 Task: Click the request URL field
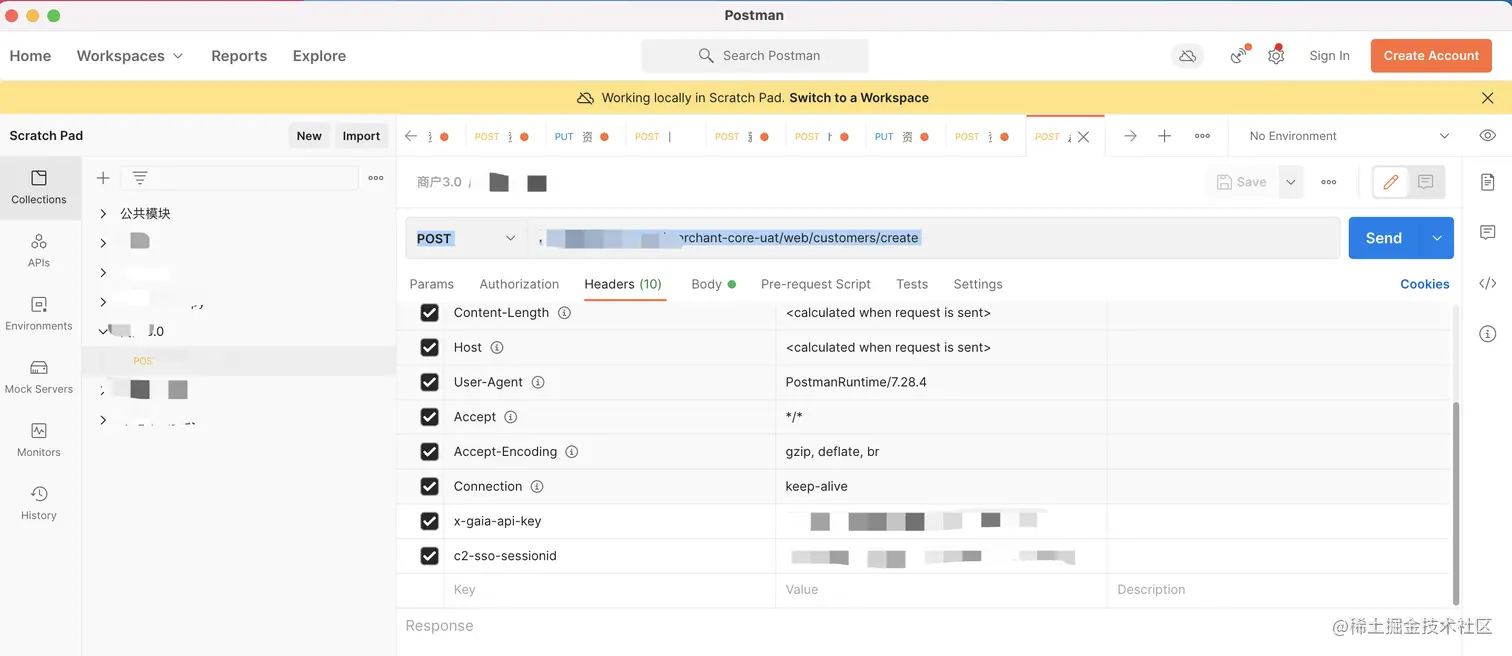click(x=934, y=238)
